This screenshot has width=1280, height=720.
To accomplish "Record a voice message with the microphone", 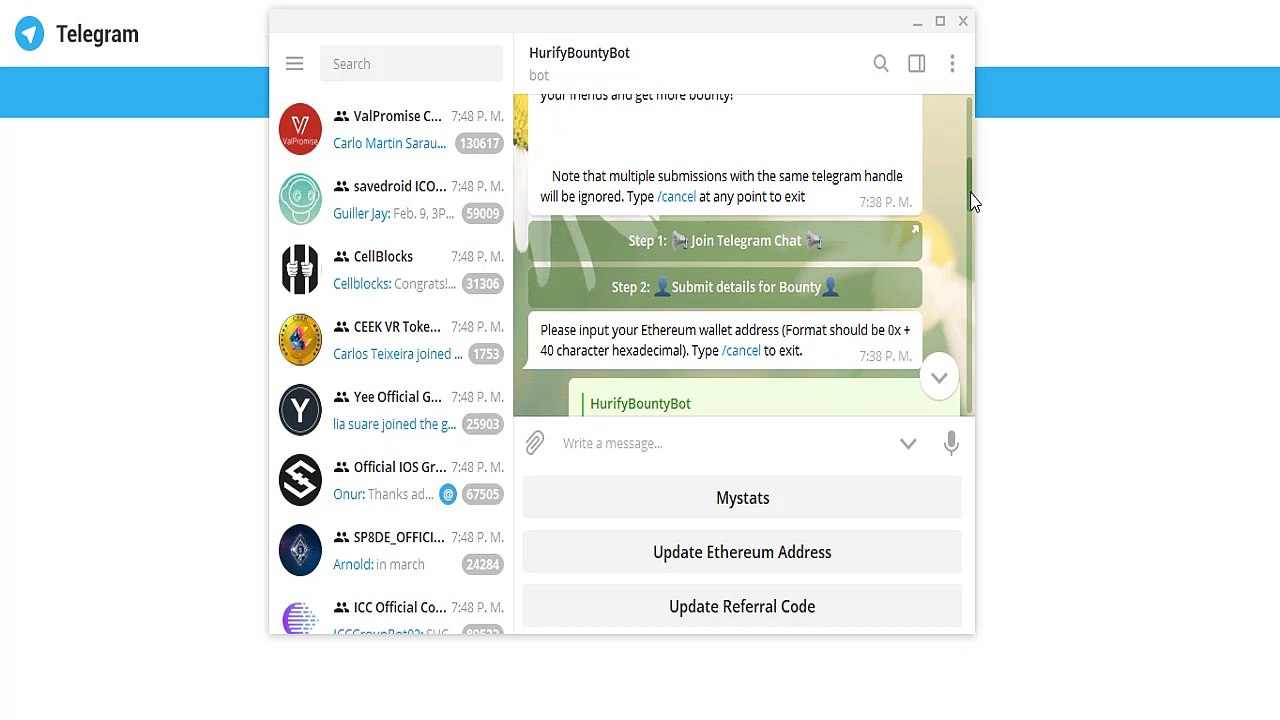I will 951,443.
